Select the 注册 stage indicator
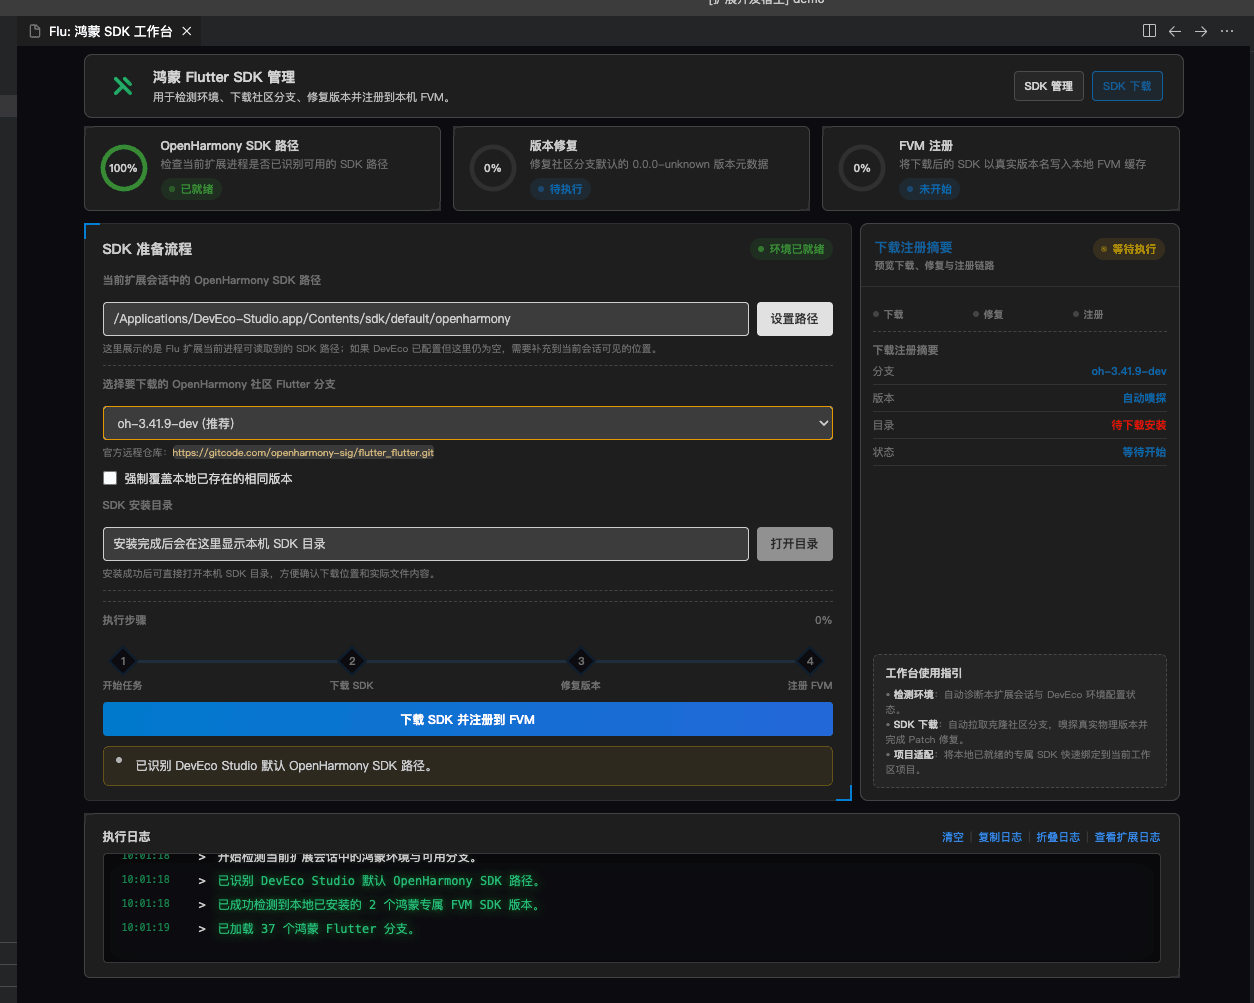1254x1003 pixels. point(1088,314)
